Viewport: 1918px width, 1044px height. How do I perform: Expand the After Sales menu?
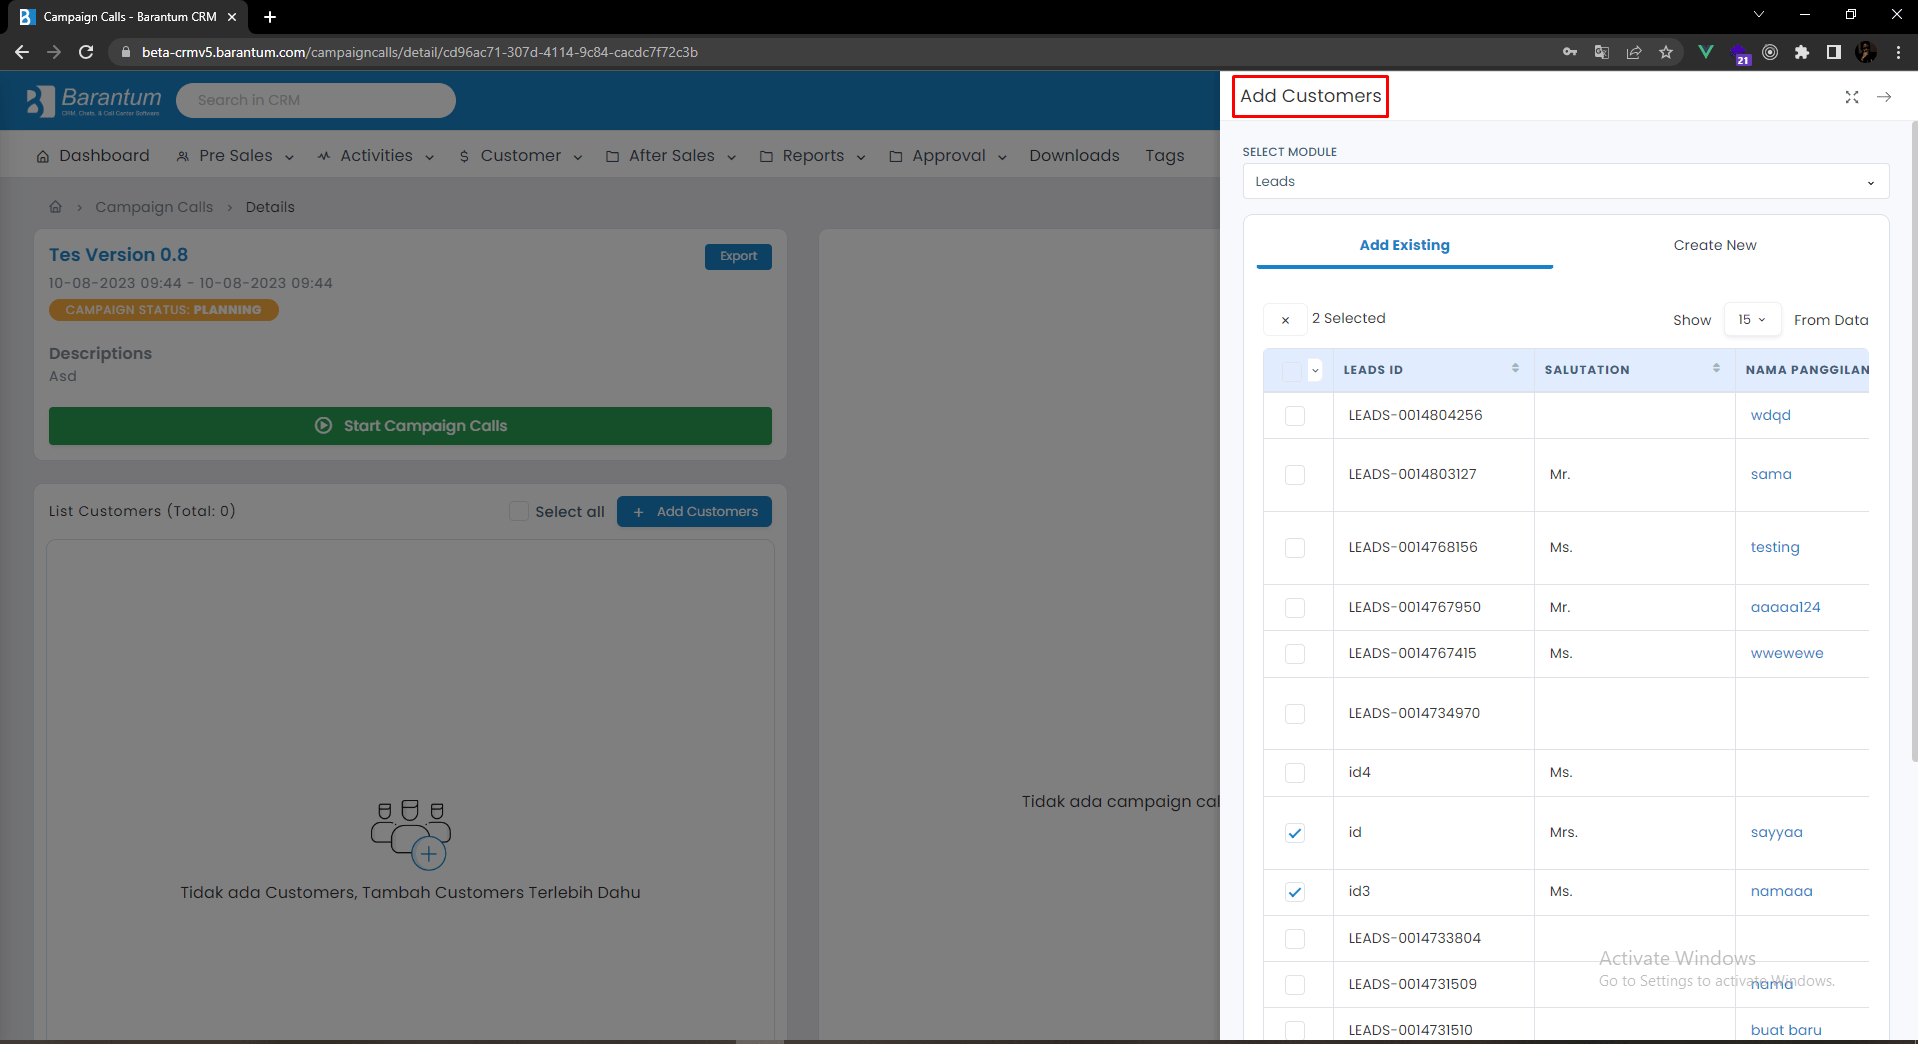[671, 155]
